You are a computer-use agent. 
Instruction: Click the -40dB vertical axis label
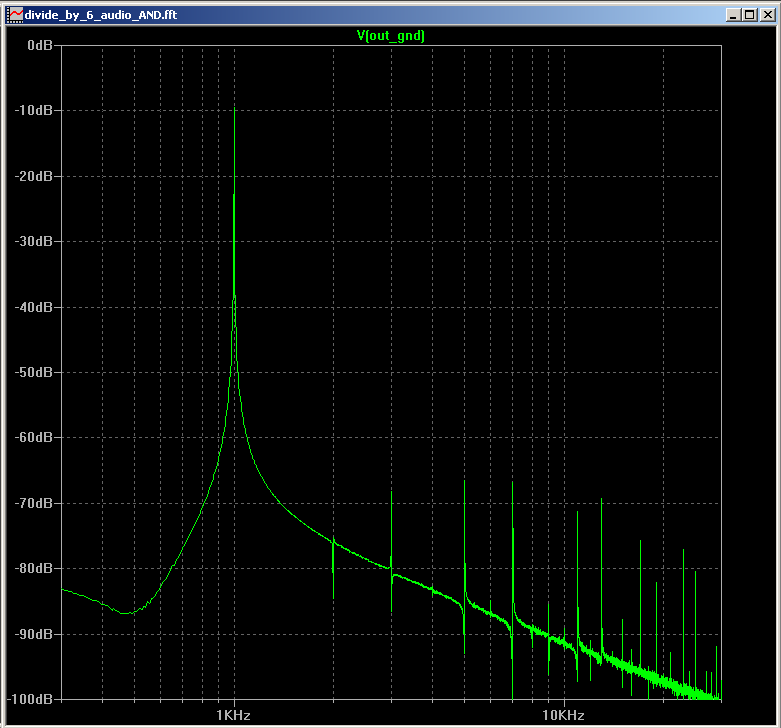[35, 307]
